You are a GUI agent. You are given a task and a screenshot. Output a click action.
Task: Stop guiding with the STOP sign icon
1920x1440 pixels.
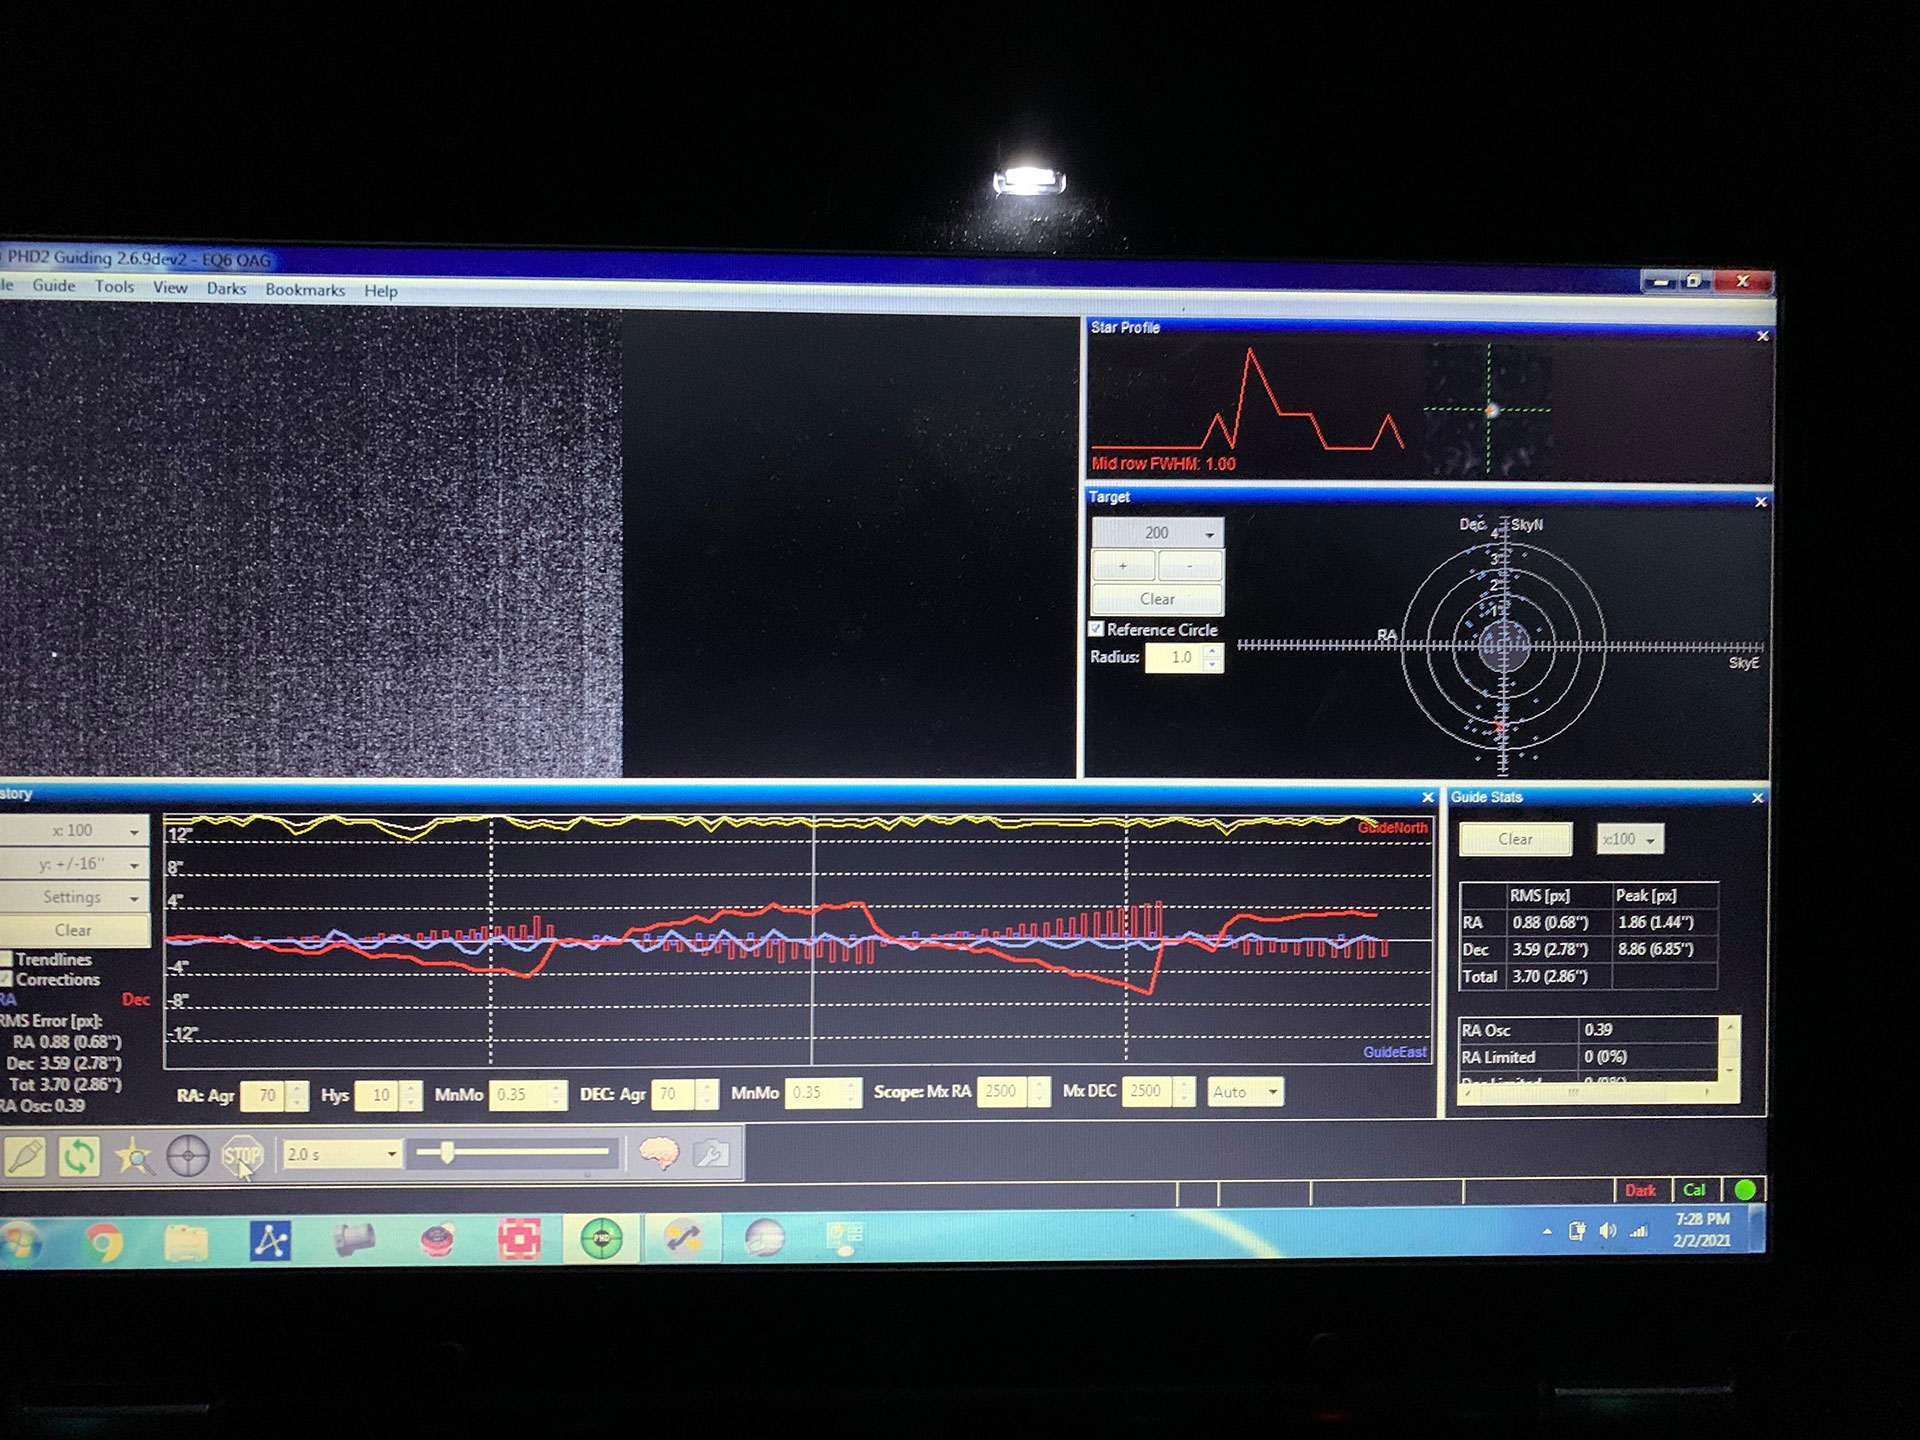point(241,1157)
